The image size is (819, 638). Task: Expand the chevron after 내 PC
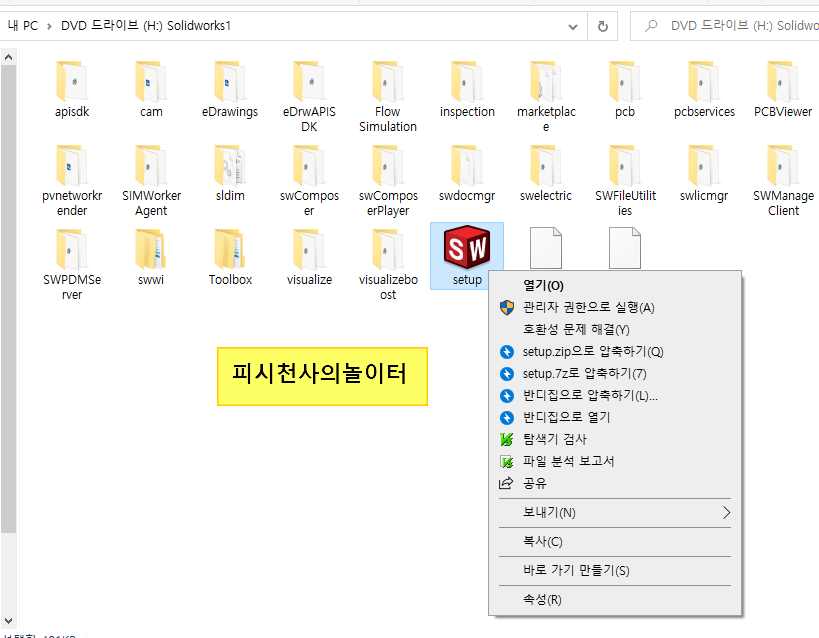pyautogui.click(x=49, y=26)
